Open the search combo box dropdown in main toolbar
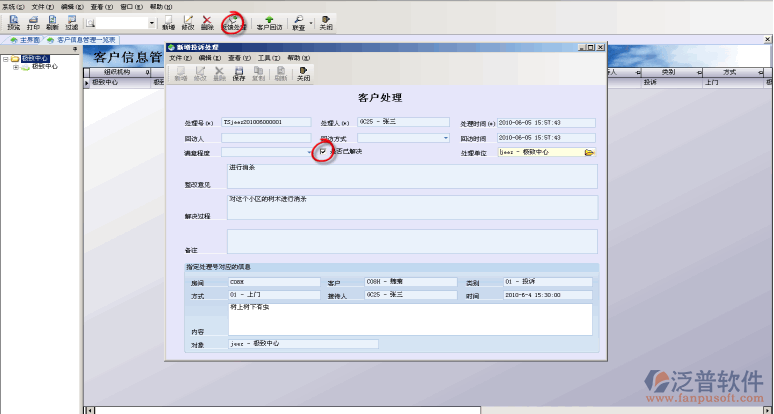Viewport: 774px width, 414px height. tap(151, 22)
